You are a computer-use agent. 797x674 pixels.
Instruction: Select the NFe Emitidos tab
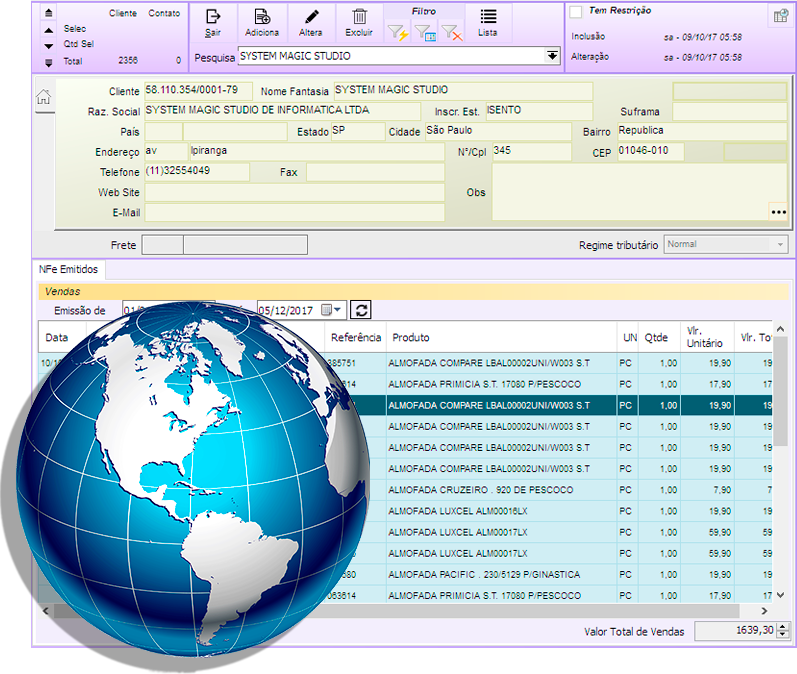[68, 269]
